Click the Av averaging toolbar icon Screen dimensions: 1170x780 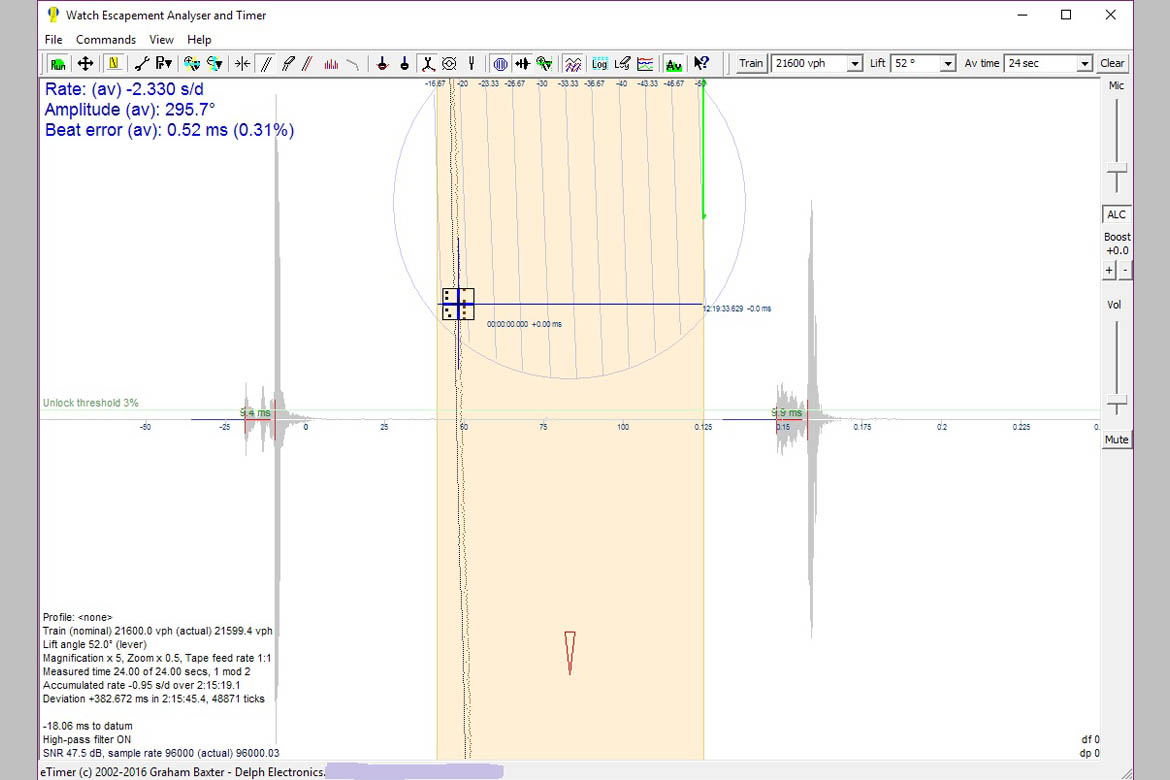(674, 64)
